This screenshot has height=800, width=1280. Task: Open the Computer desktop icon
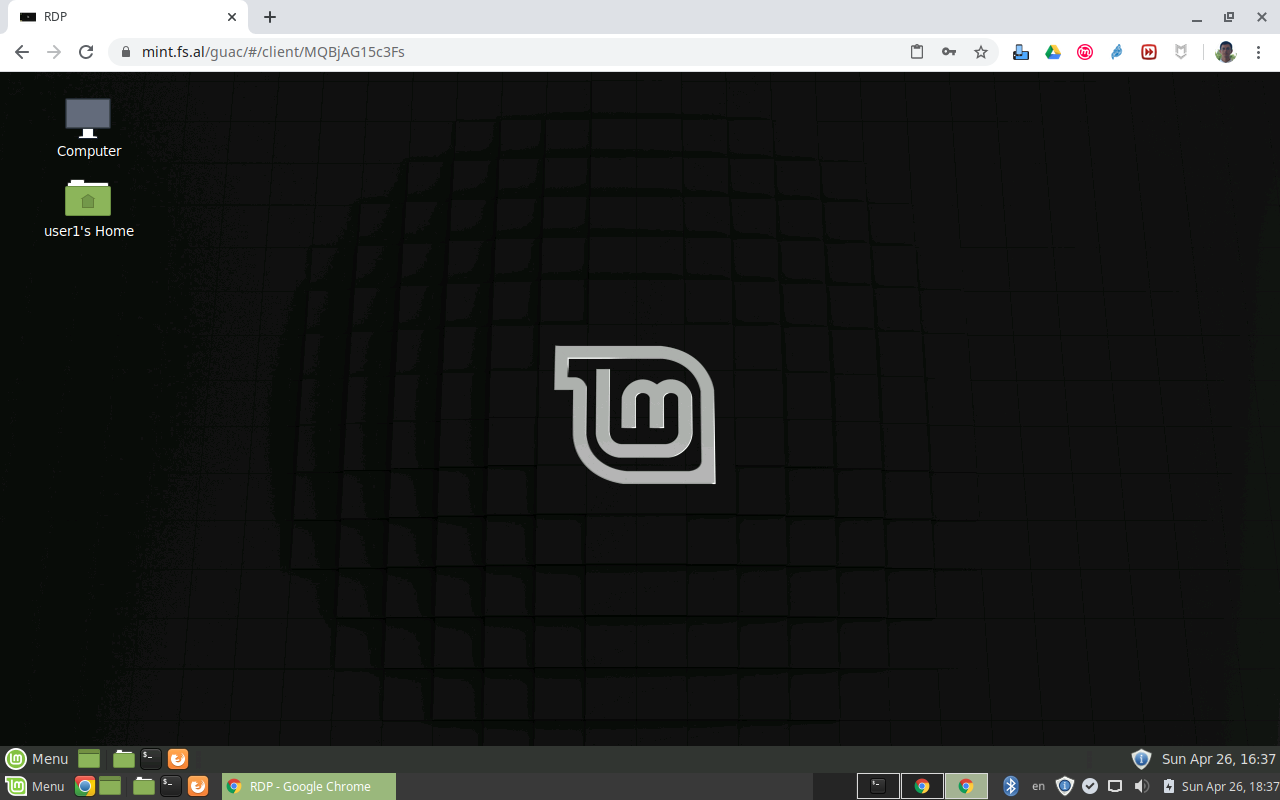click(x=88, y=127)
